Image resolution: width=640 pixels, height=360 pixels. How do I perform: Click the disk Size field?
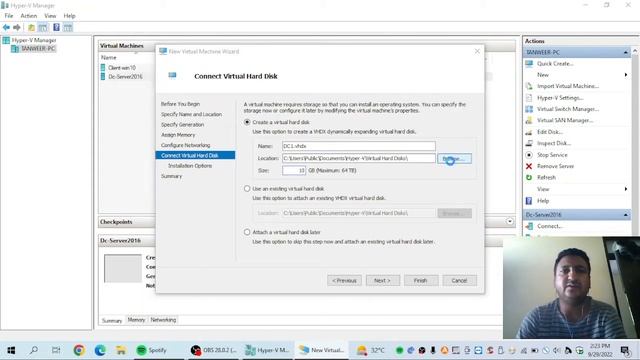[x=294, y=170]
